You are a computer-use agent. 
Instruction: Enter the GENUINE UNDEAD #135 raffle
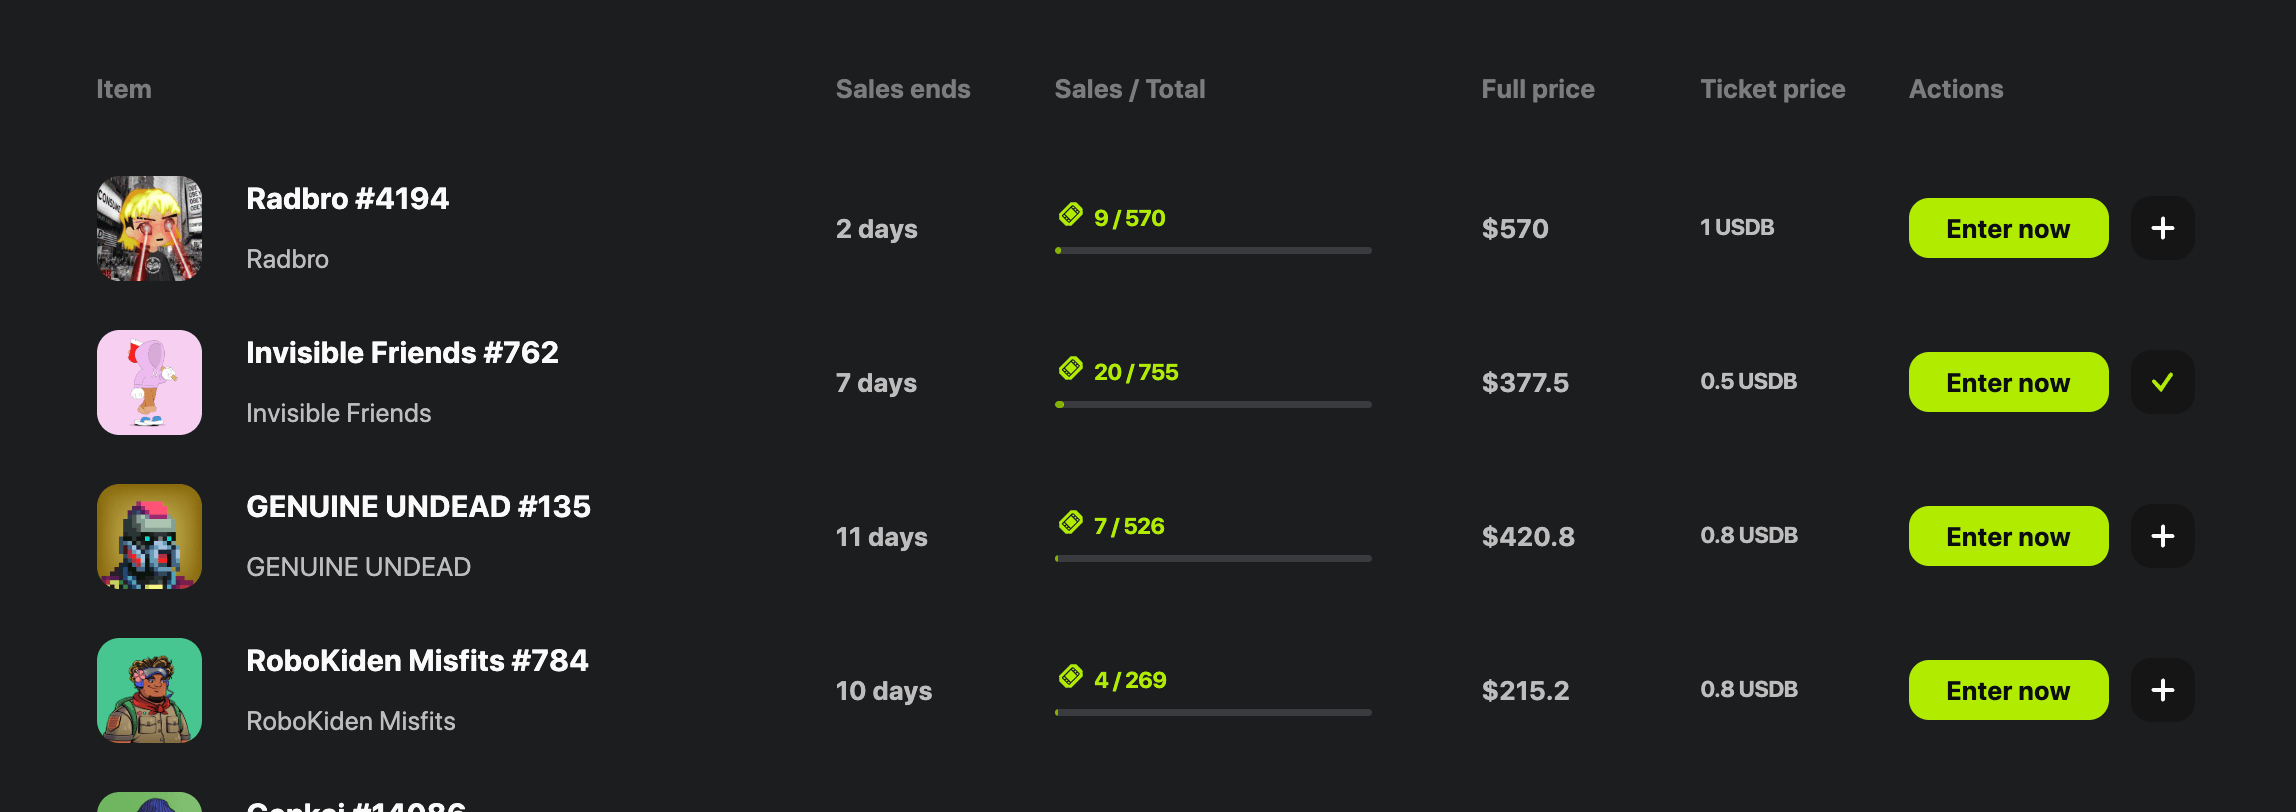point(2007,536)
